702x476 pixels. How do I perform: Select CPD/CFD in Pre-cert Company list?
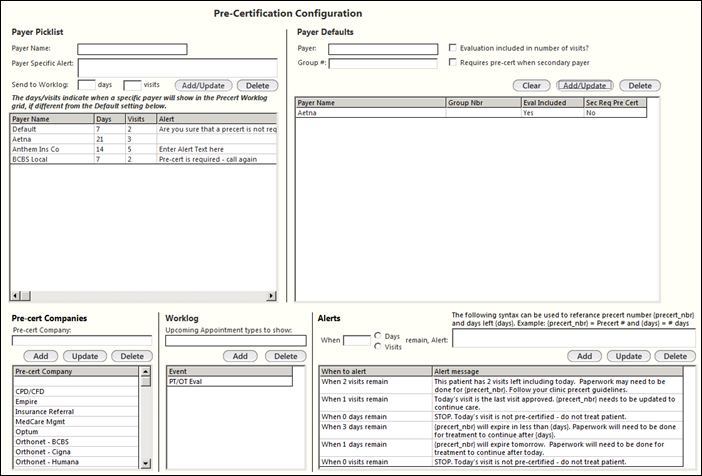(x=76, y=391)
